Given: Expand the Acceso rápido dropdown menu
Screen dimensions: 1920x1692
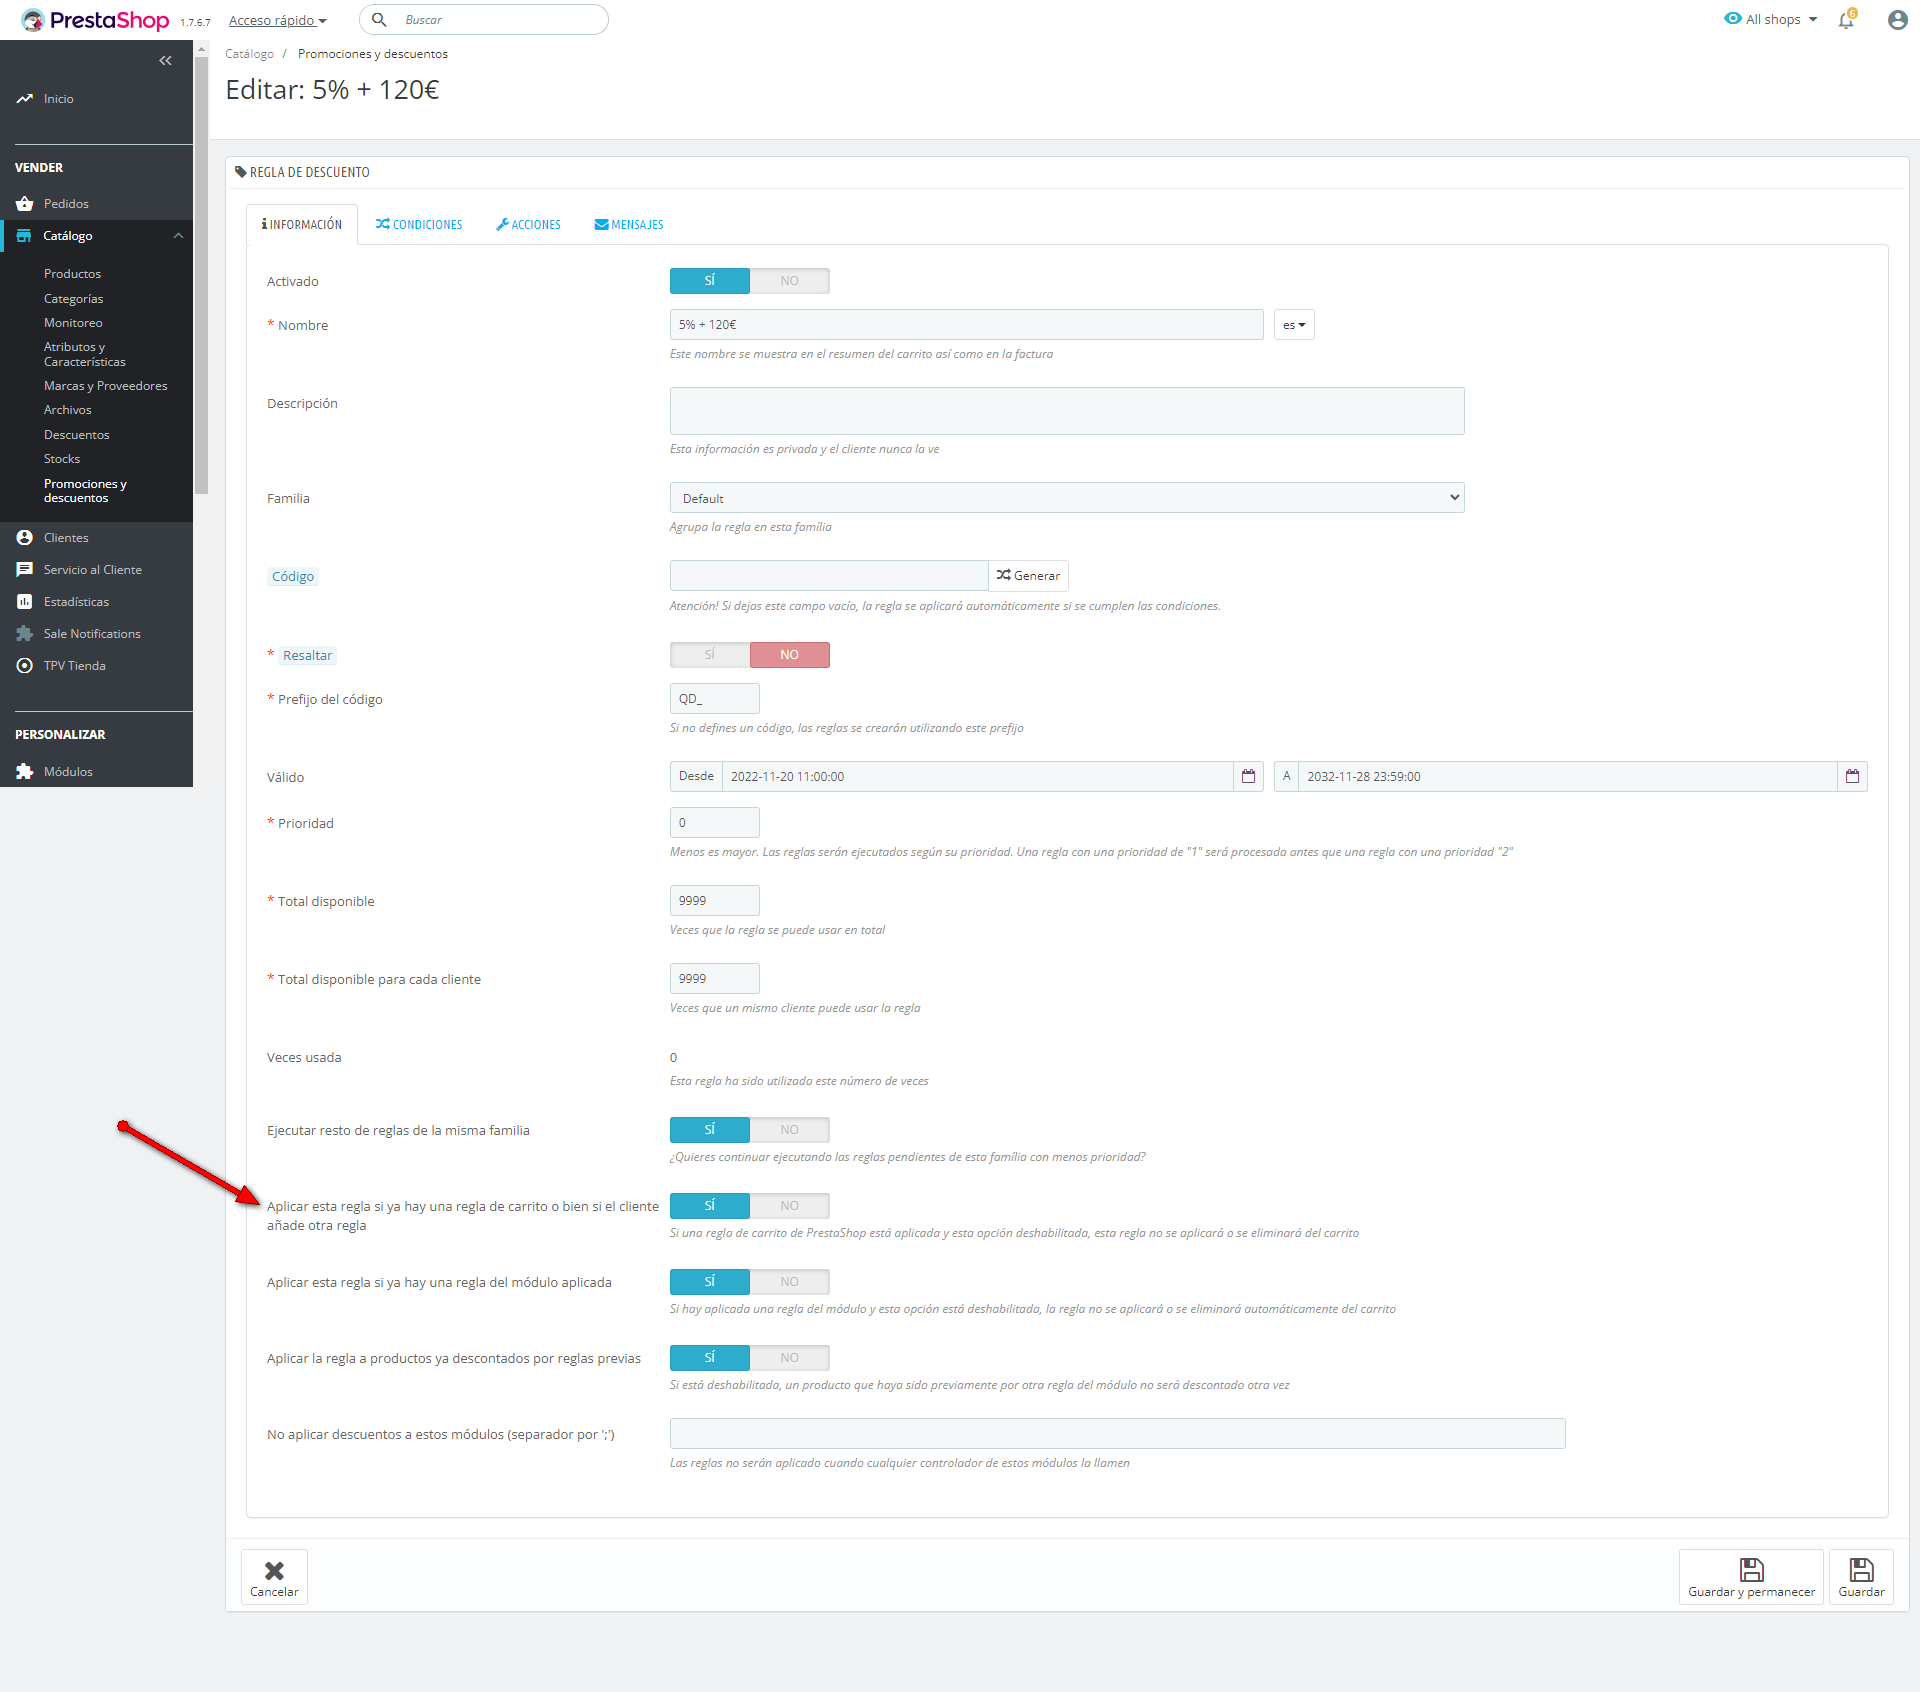Looking at the screenshot, I should [277, 21].
